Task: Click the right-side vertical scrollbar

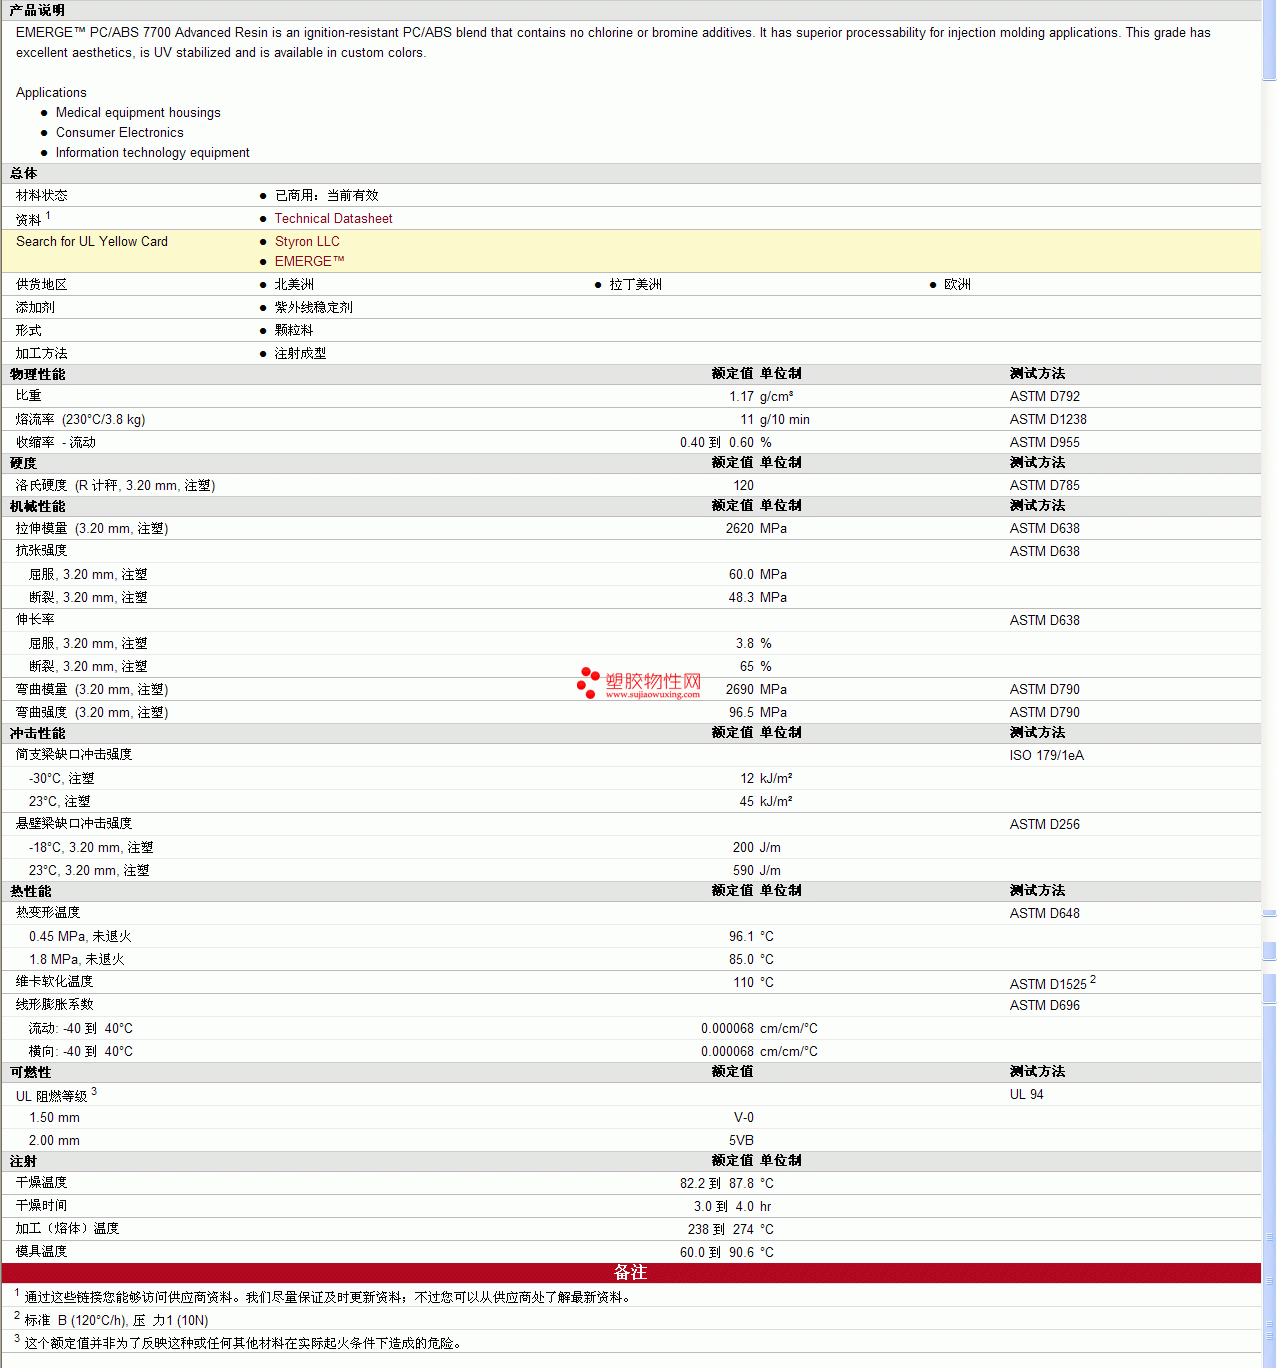Action: pyautogui.click(x=1269, y=684)
